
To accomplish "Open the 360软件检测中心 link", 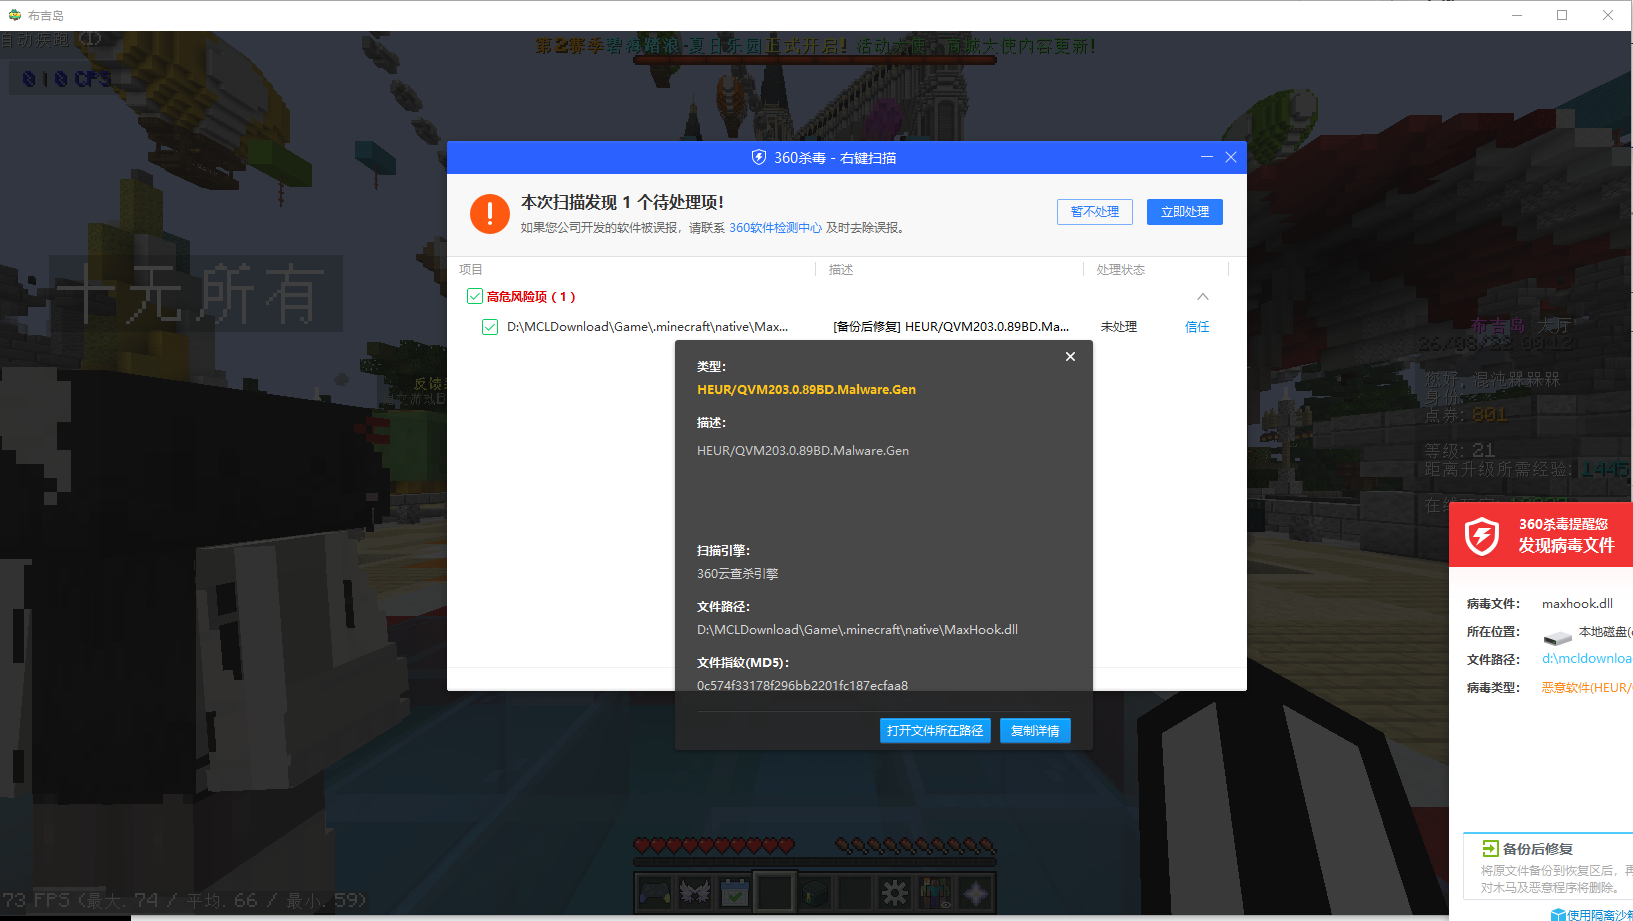I will pyautogui.click(x=775, y=228).
